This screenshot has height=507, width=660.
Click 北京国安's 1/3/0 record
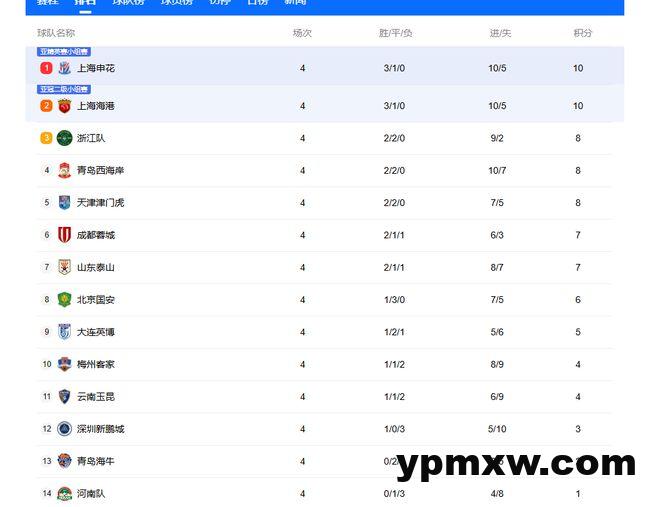pos(394,300)
